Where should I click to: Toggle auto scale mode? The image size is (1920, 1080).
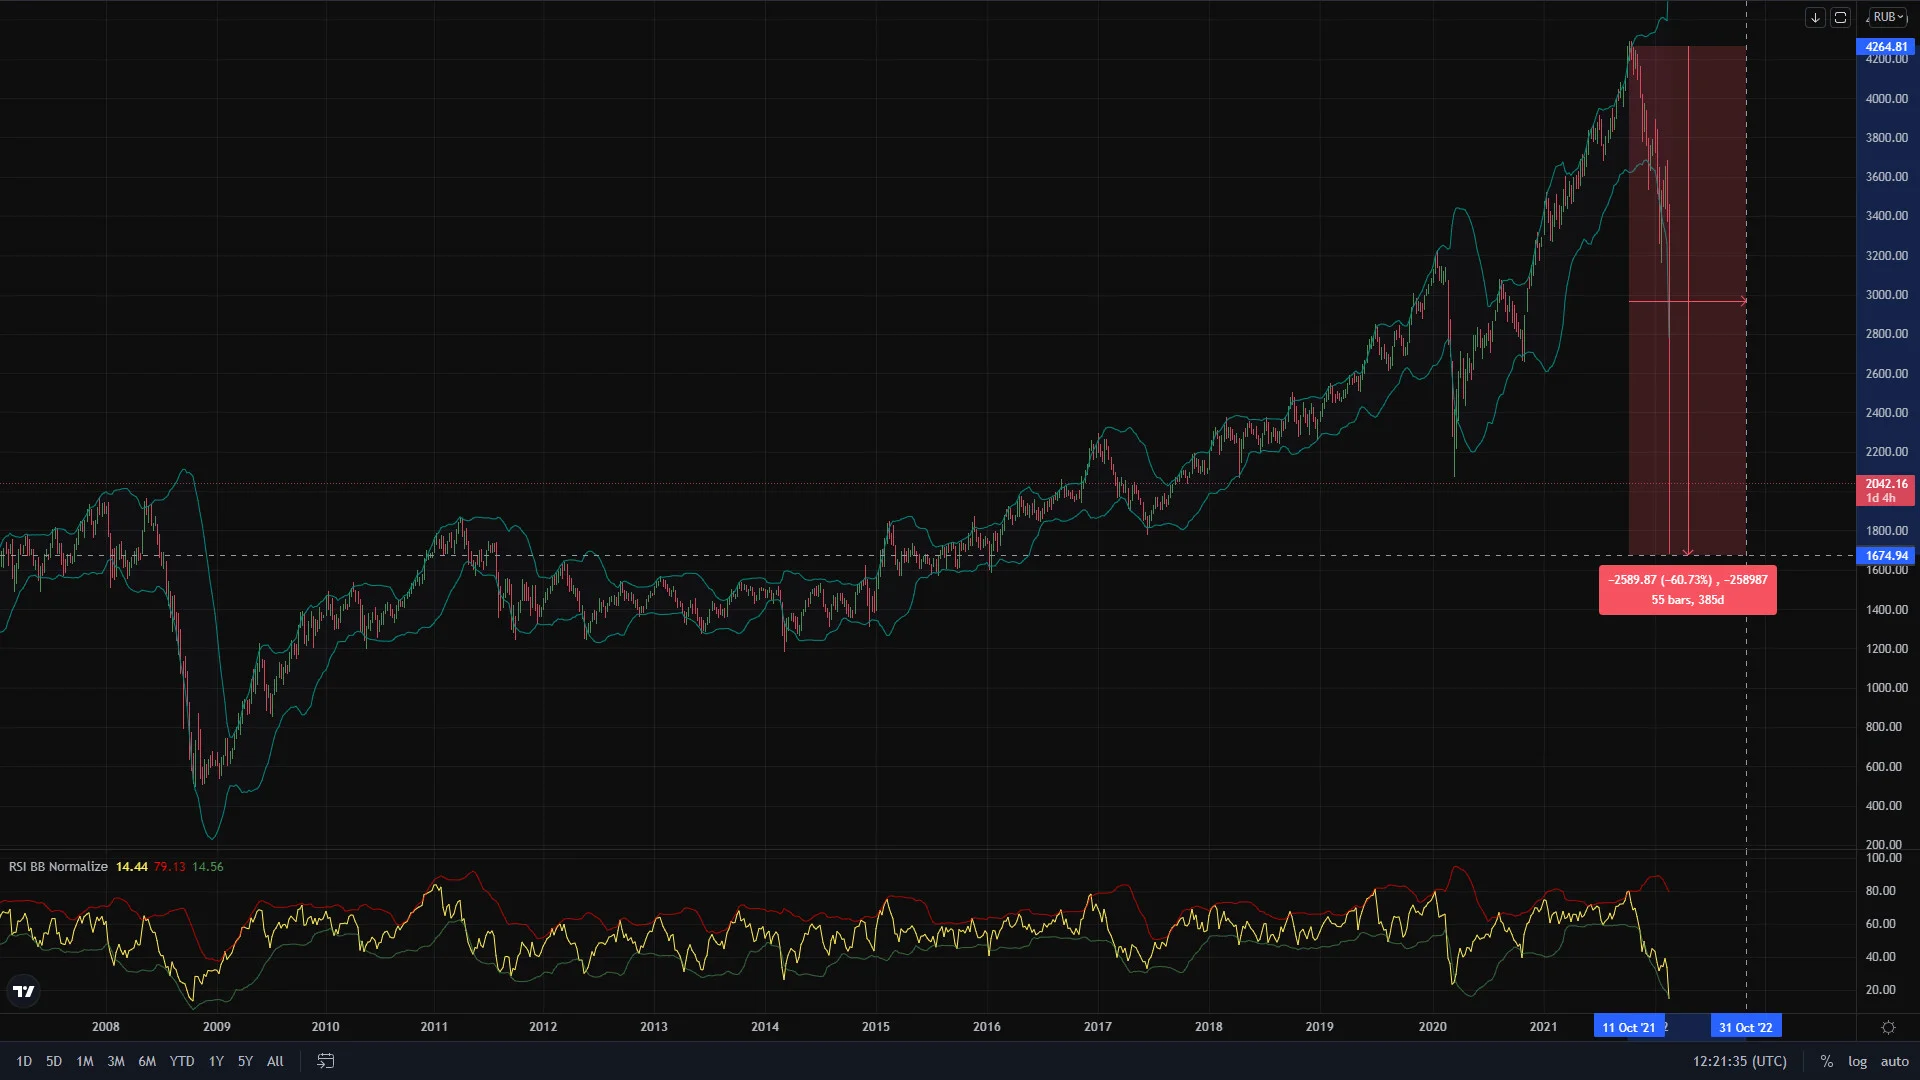point(1895,1061)
